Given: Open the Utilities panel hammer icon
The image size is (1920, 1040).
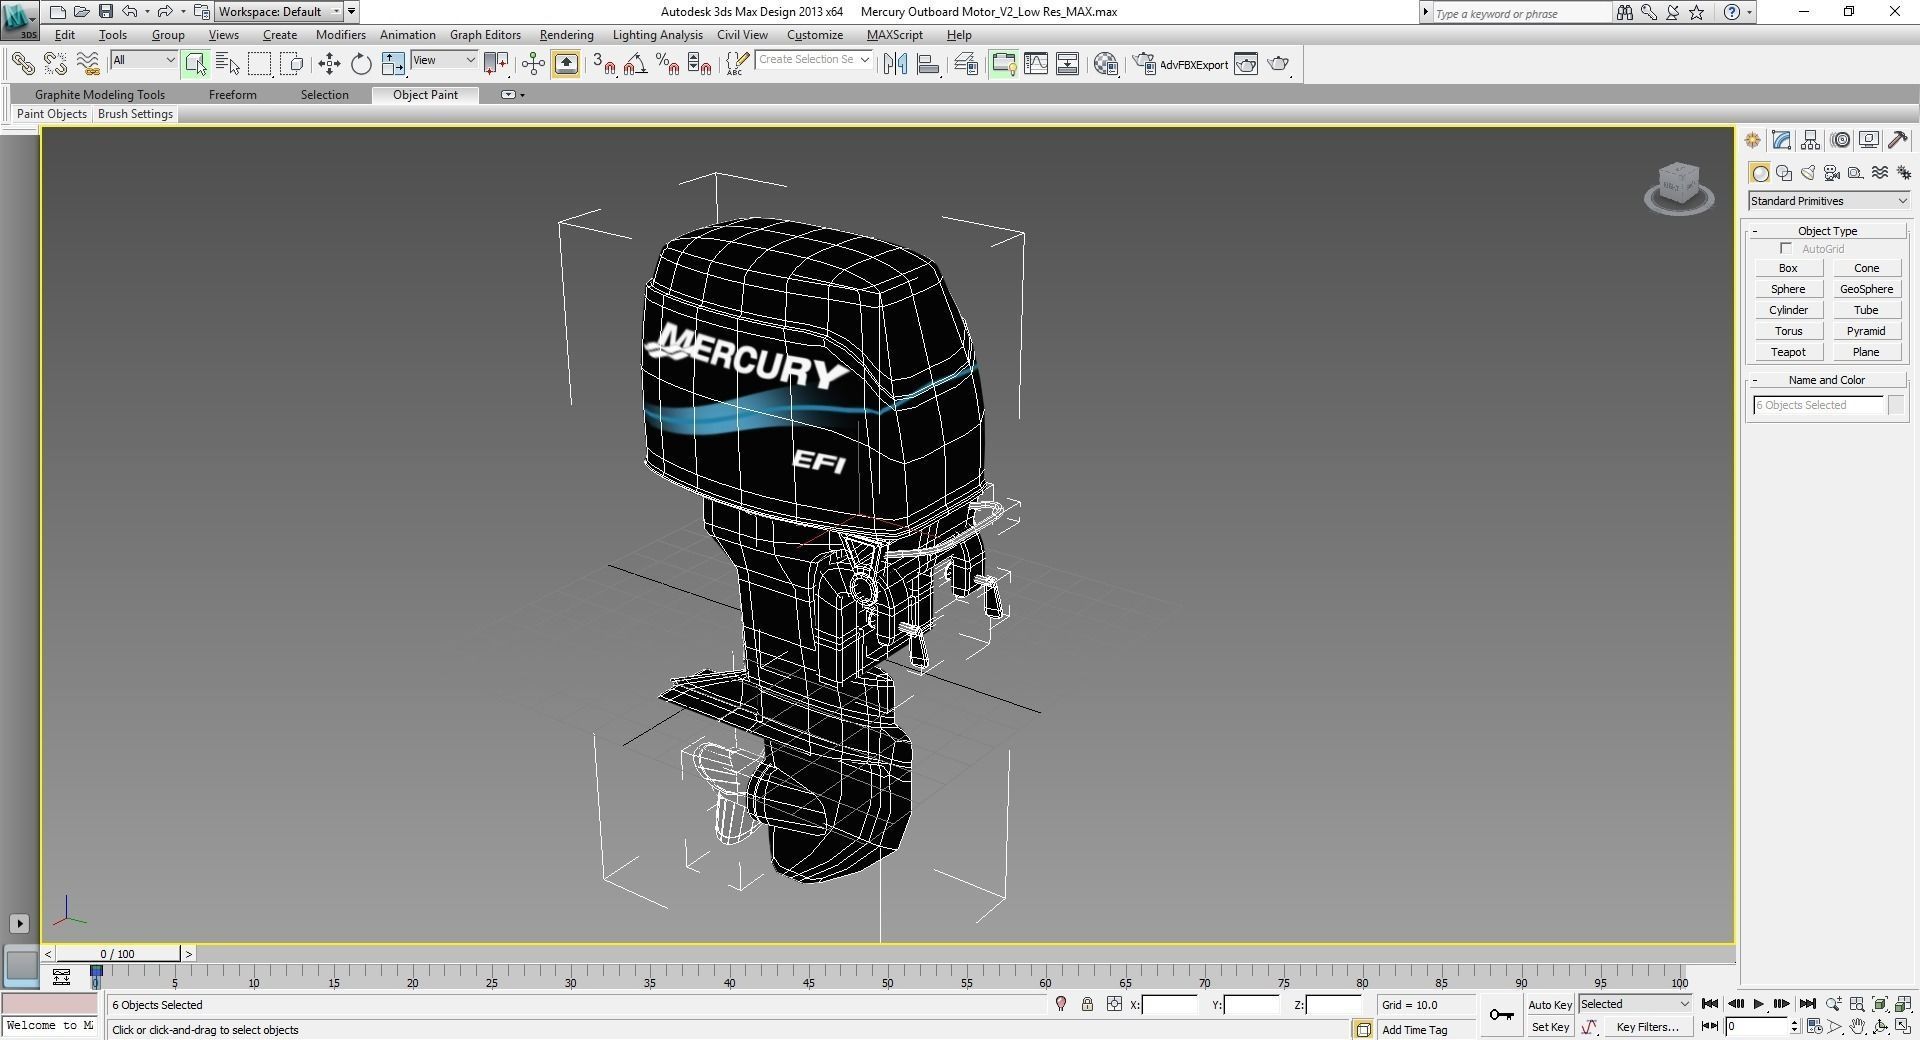Looking at the screenshot, I should (x=1898, y=140).
